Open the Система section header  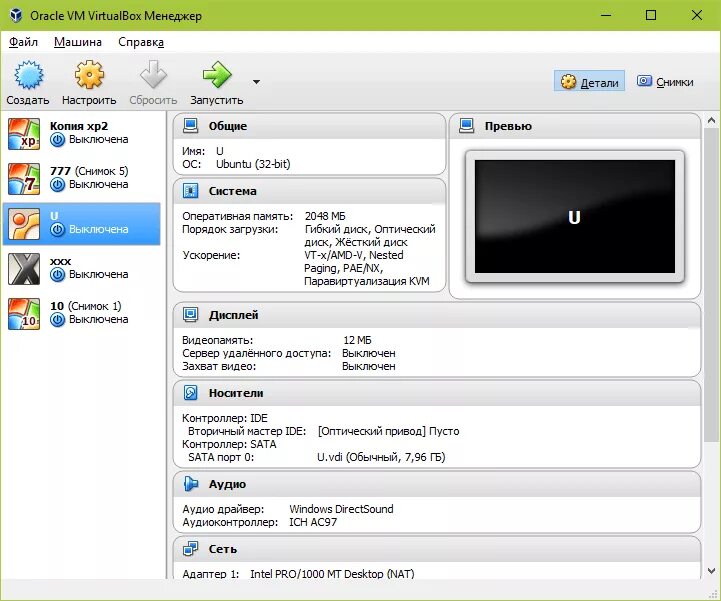309,191
